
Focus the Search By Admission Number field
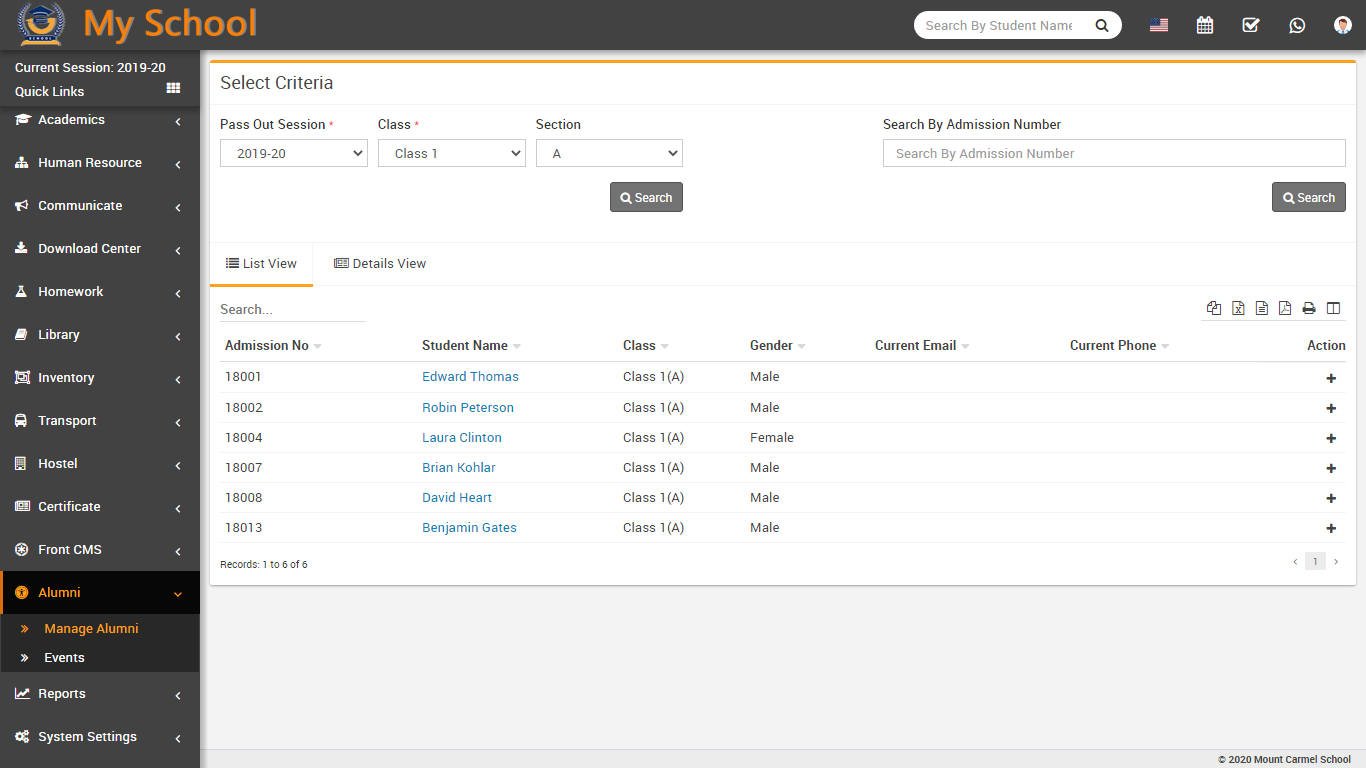(1114, 153)
